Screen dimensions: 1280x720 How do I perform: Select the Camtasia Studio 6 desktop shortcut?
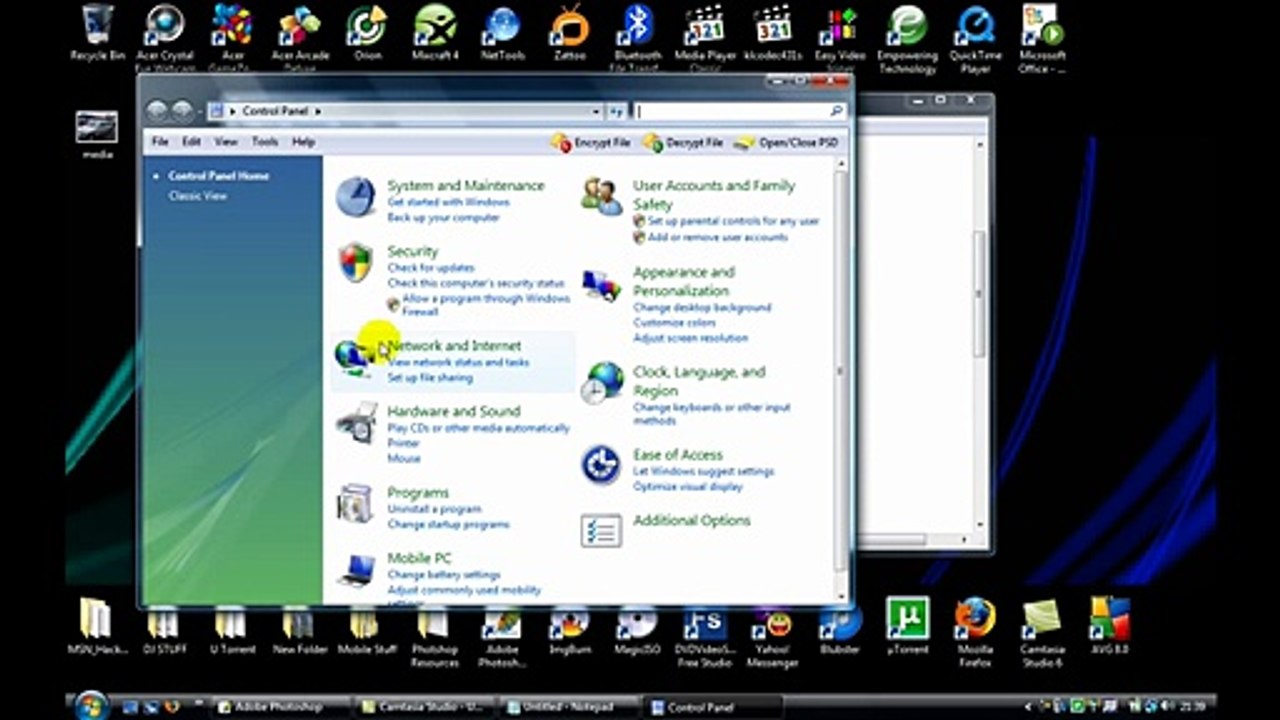pos(1043,632)
